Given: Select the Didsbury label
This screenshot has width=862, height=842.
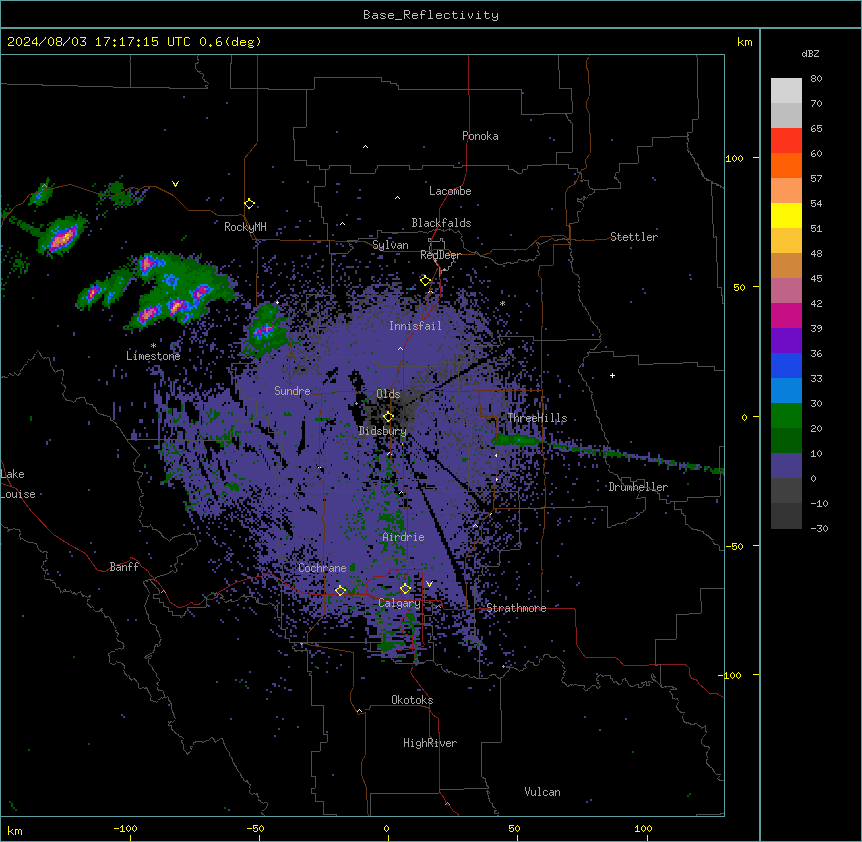Looking at the screenshot, I should (x=383, y=431).
